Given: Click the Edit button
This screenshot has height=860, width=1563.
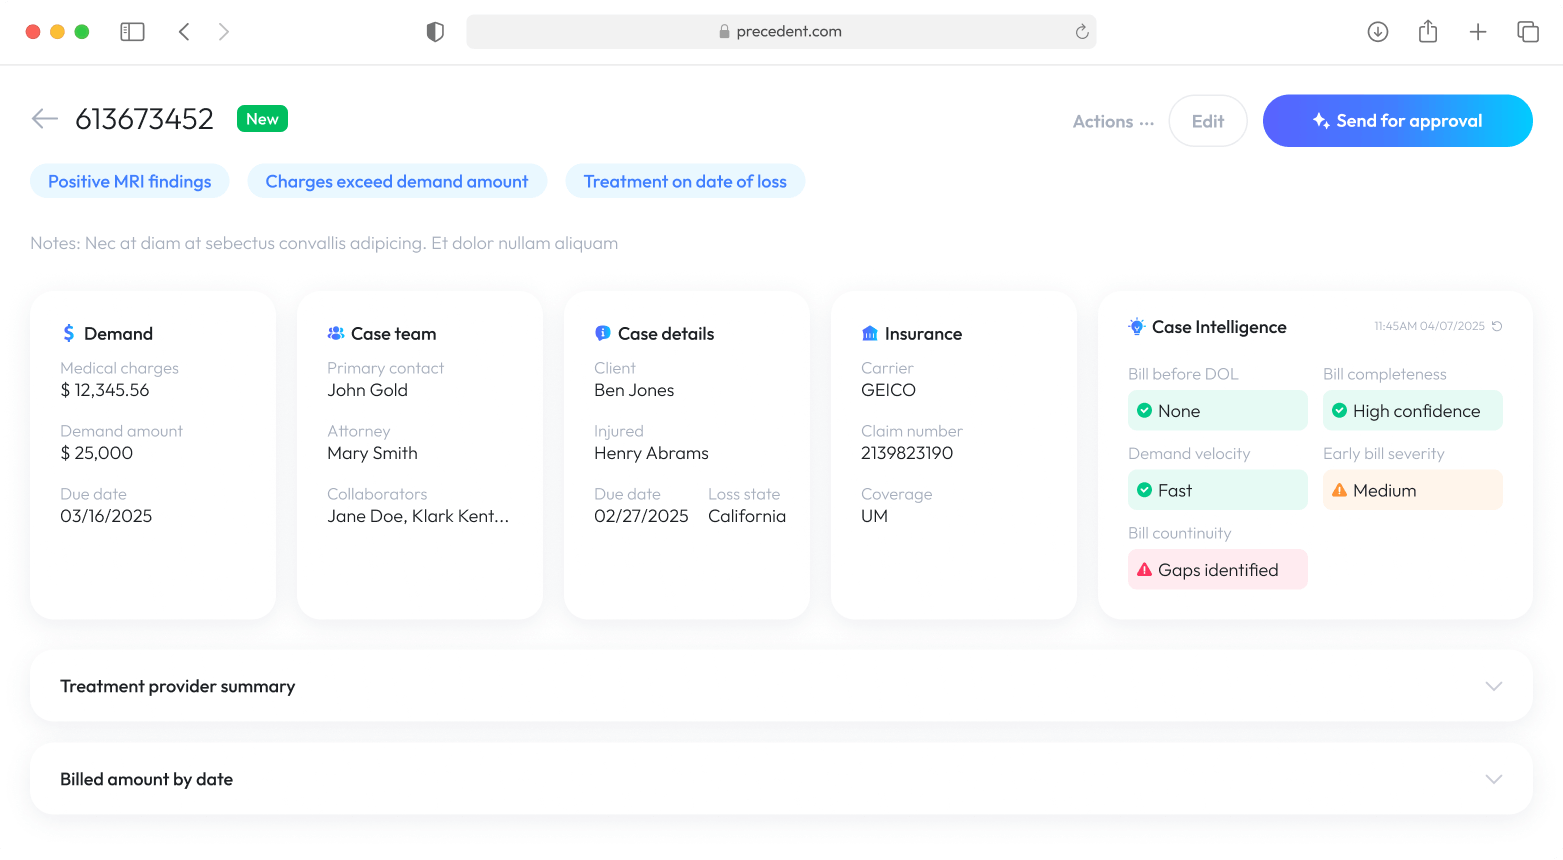Looking at the screenshot, I should coord(1207,120).
